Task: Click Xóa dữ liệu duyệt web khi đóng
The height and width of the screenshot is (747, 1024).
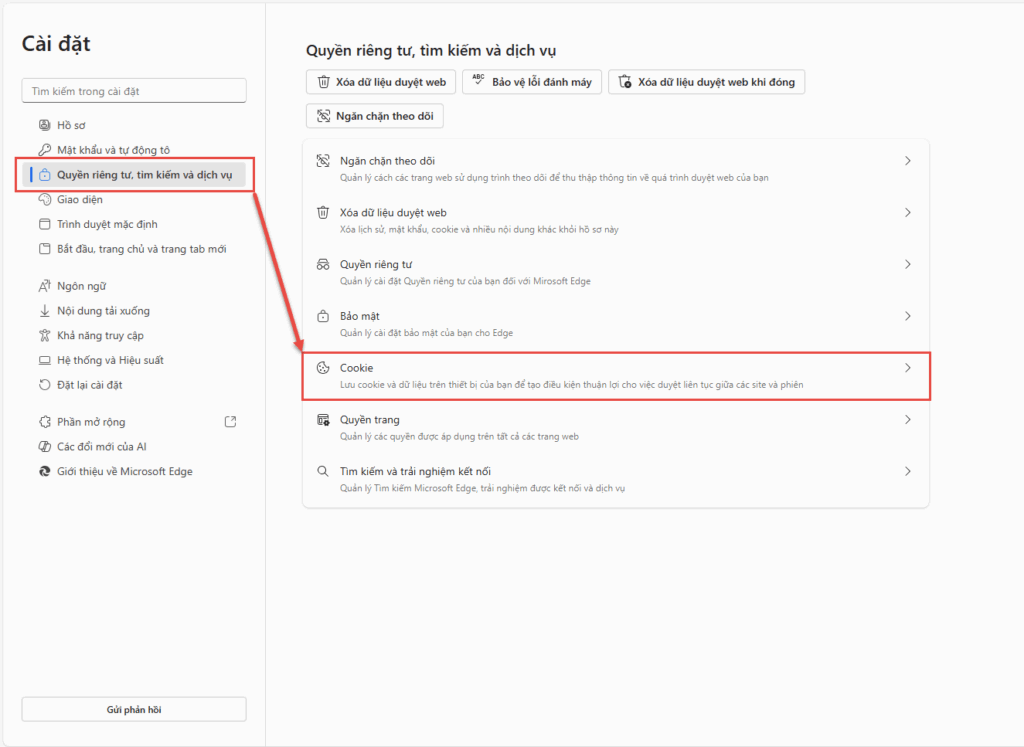Action: (x=706, y=82)
